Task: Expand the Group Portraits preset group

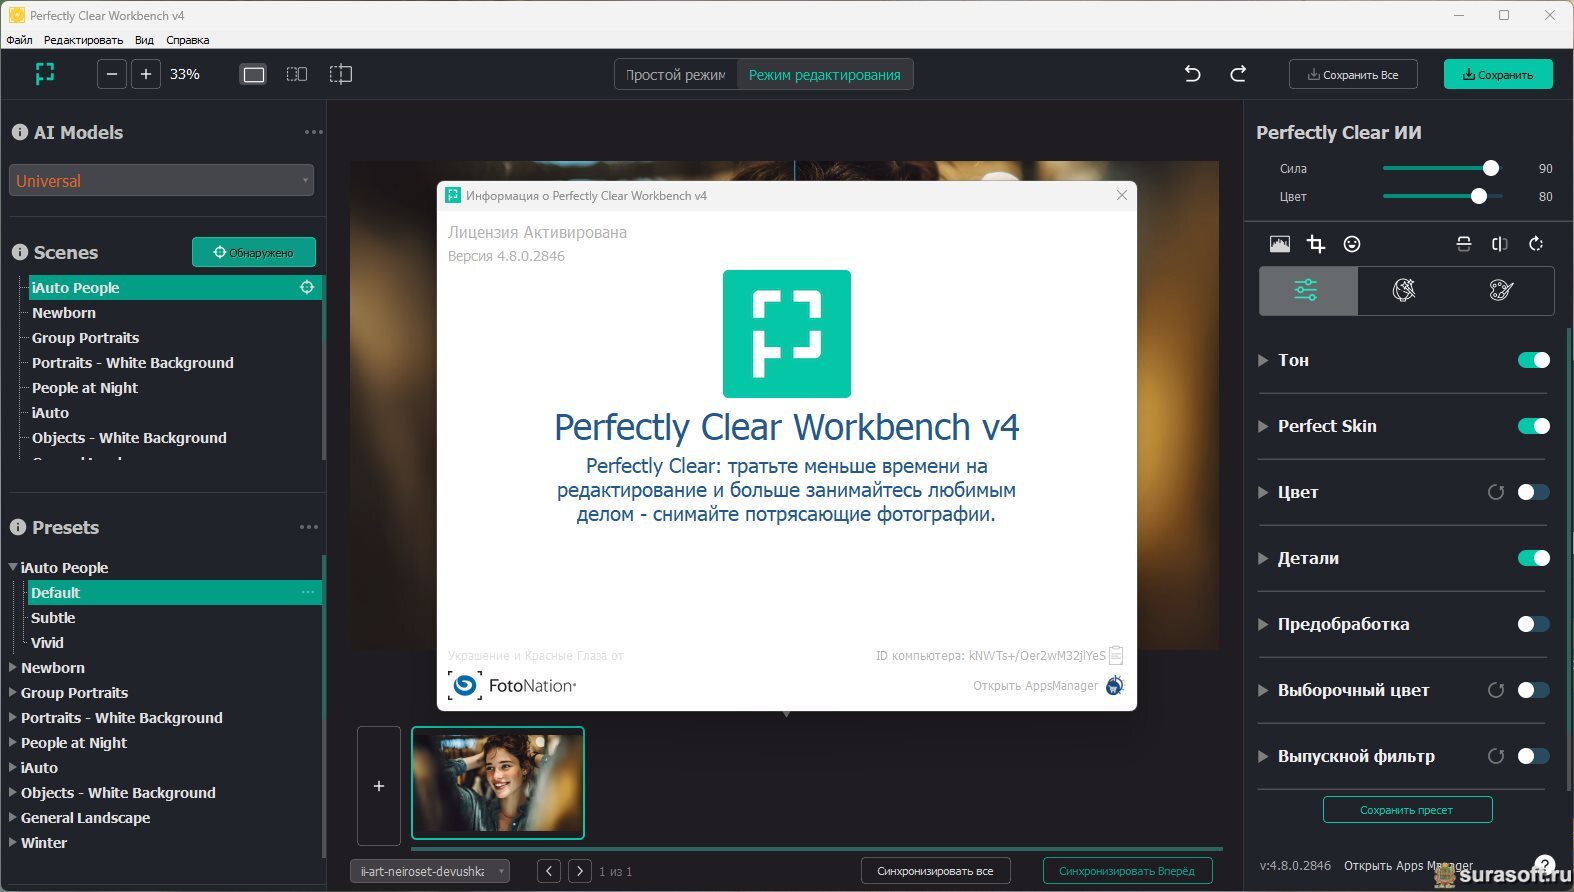Action: click(x=13, y=692)
